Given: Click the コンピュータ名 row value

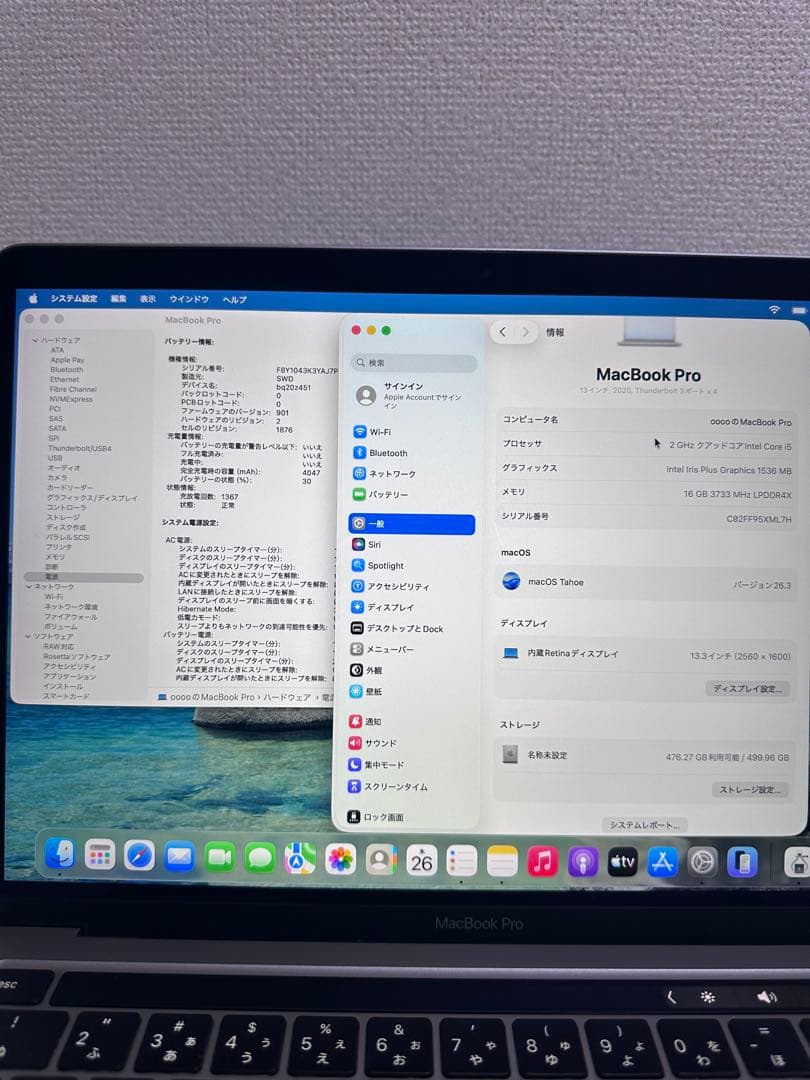Looking at the screenshot, I should pos(751,422).
